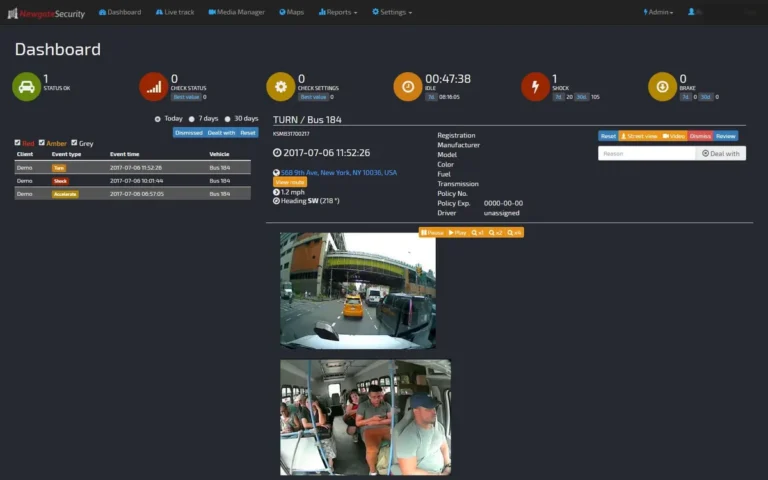Click the blue Reset button in event details
Image resolution: width=768 pixels, height=480 pixels.
coord(608,136)
